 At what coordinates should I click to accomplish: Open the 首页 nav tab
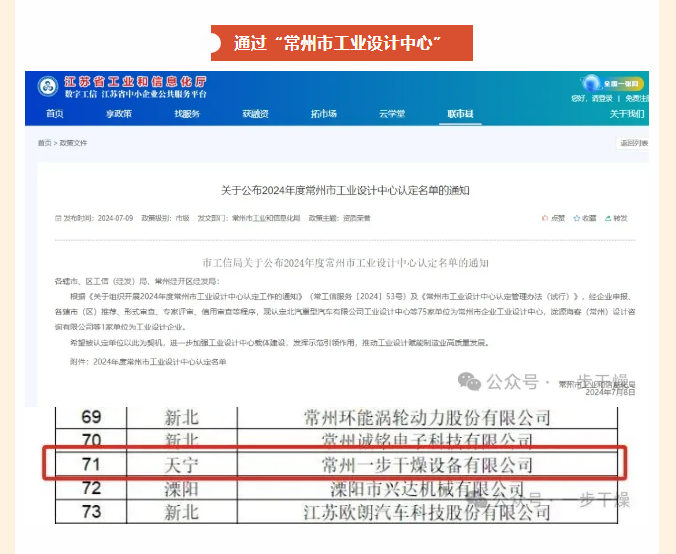click(55, 114)
